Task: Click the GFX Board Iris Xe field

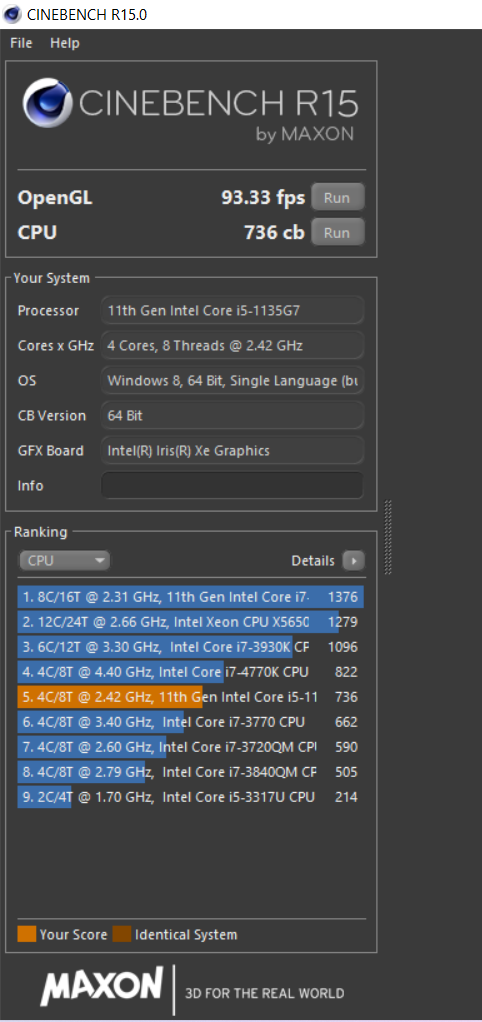Action: 233,450
